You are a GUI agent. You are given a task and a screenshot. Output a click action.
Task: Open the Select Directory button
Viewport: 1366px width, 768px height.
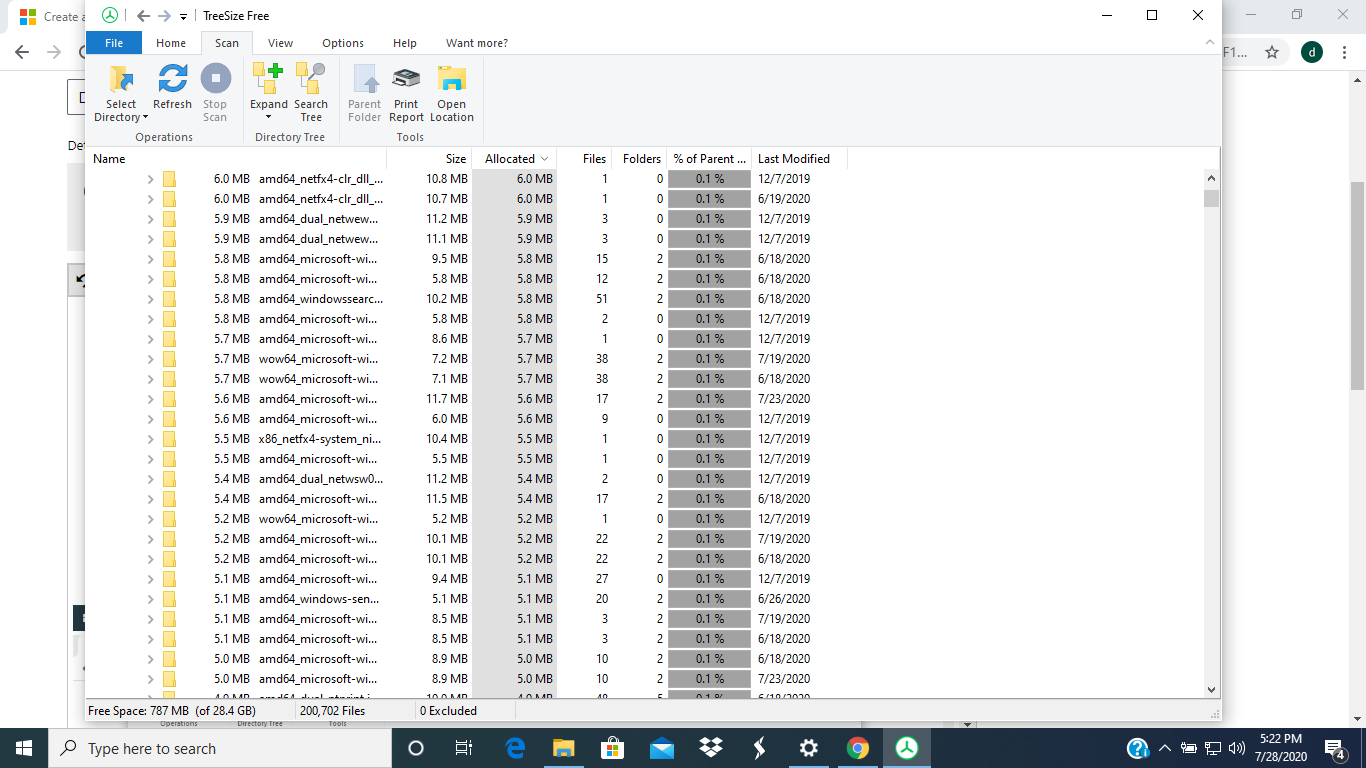pos(122,93)
